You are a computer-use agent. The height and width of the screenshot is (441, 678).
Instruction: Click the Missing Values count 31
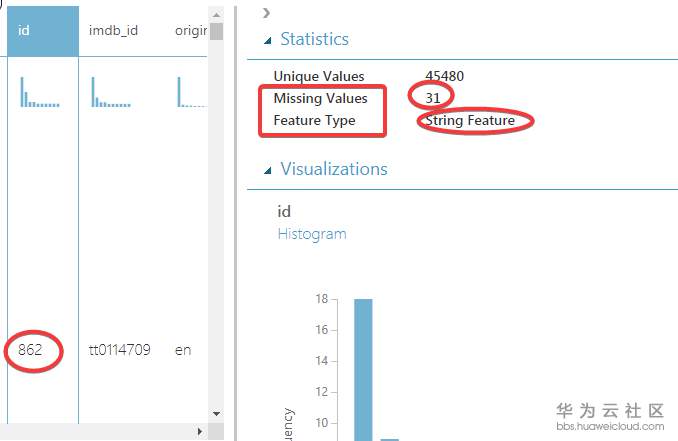click(x=431, y=98)
